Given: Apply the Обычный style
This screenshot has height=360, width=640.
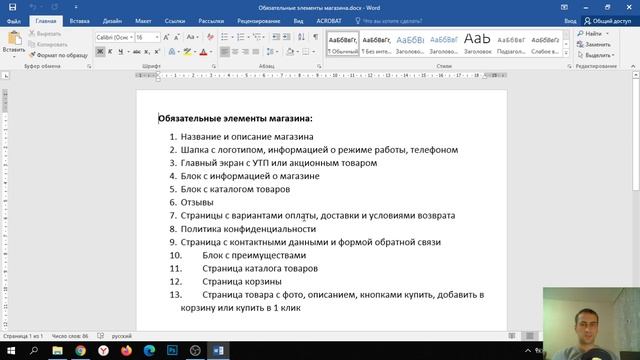Looking at the screenshot, I should [343, 44].
